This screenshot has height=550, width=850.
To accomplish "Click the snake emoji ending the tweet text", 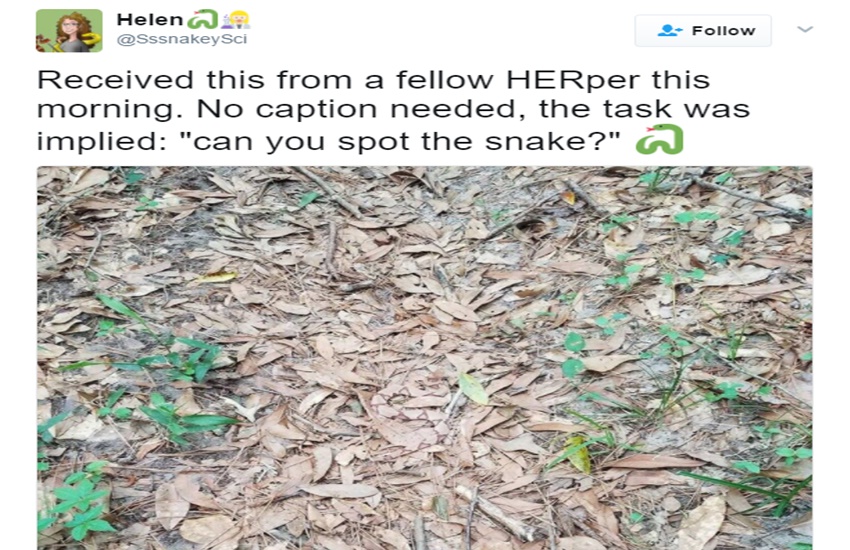I will 659,141.
